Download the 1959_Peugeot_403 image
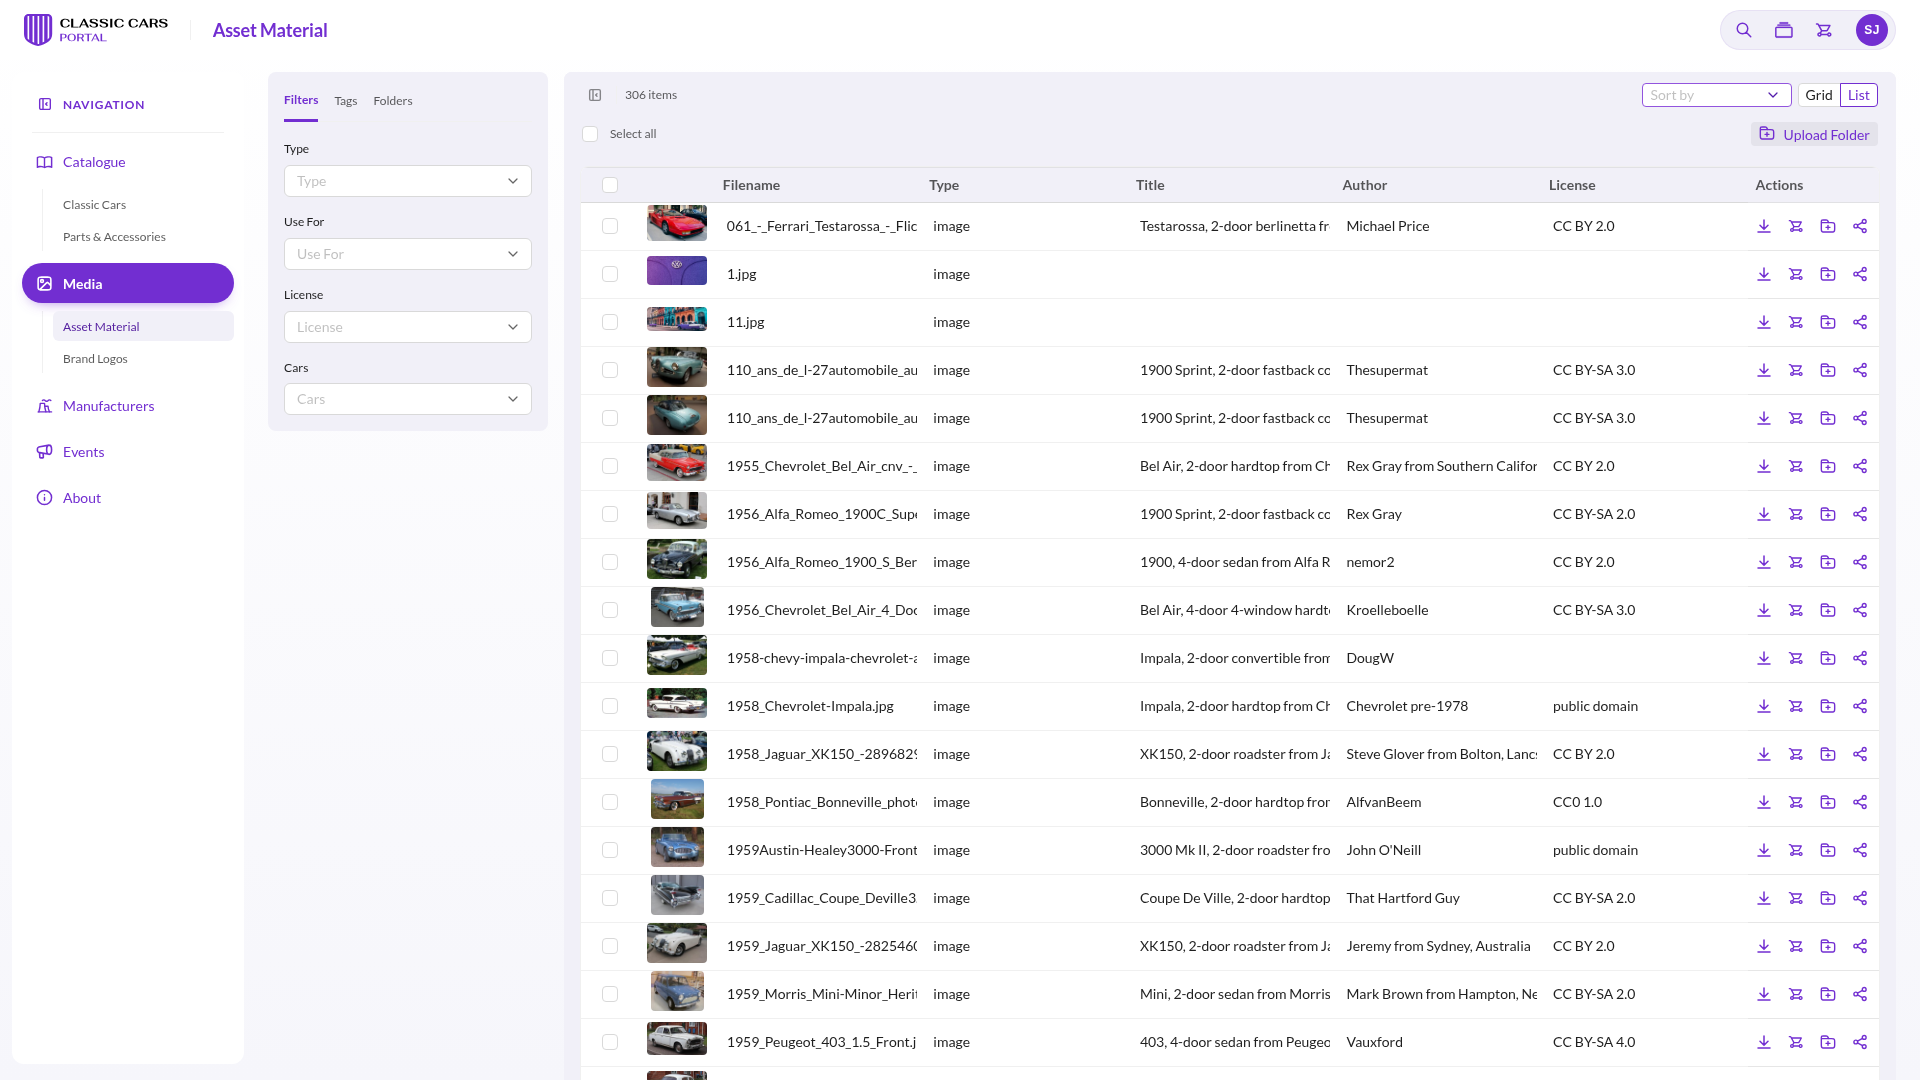Screen dimensions: 1920x1080 click(x=1764, y=1042)
